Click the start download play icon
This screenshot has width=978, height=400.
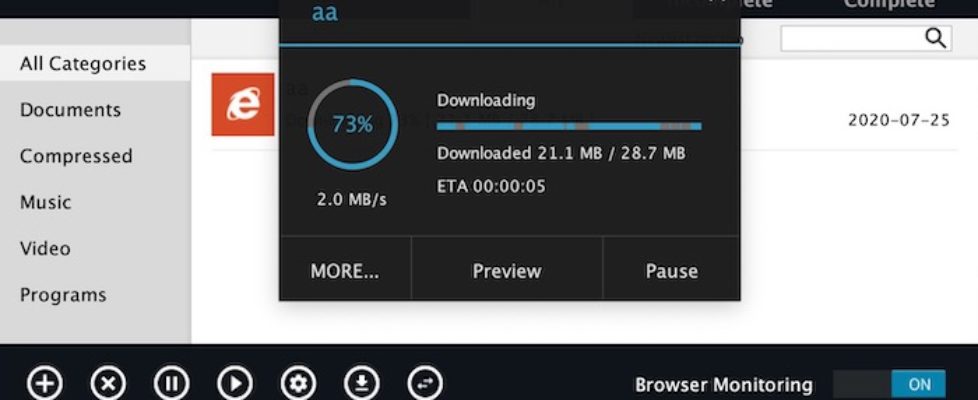[235, 383]
